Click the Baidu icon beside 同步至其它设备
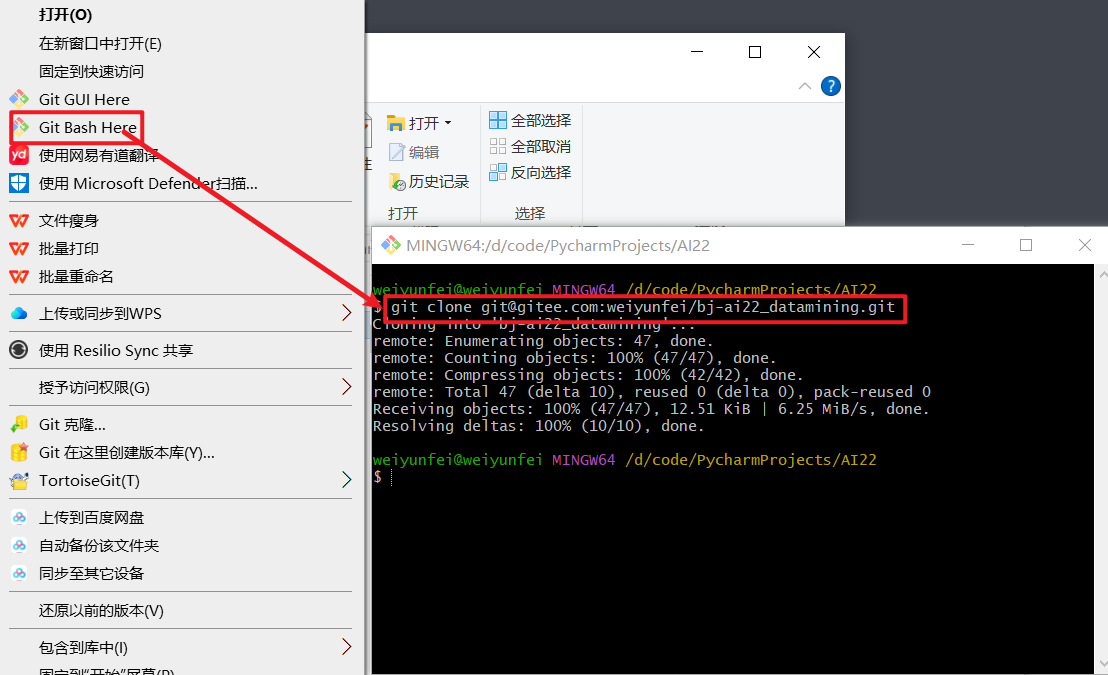This screenshot has width=1108, height=675. (20, 573)
